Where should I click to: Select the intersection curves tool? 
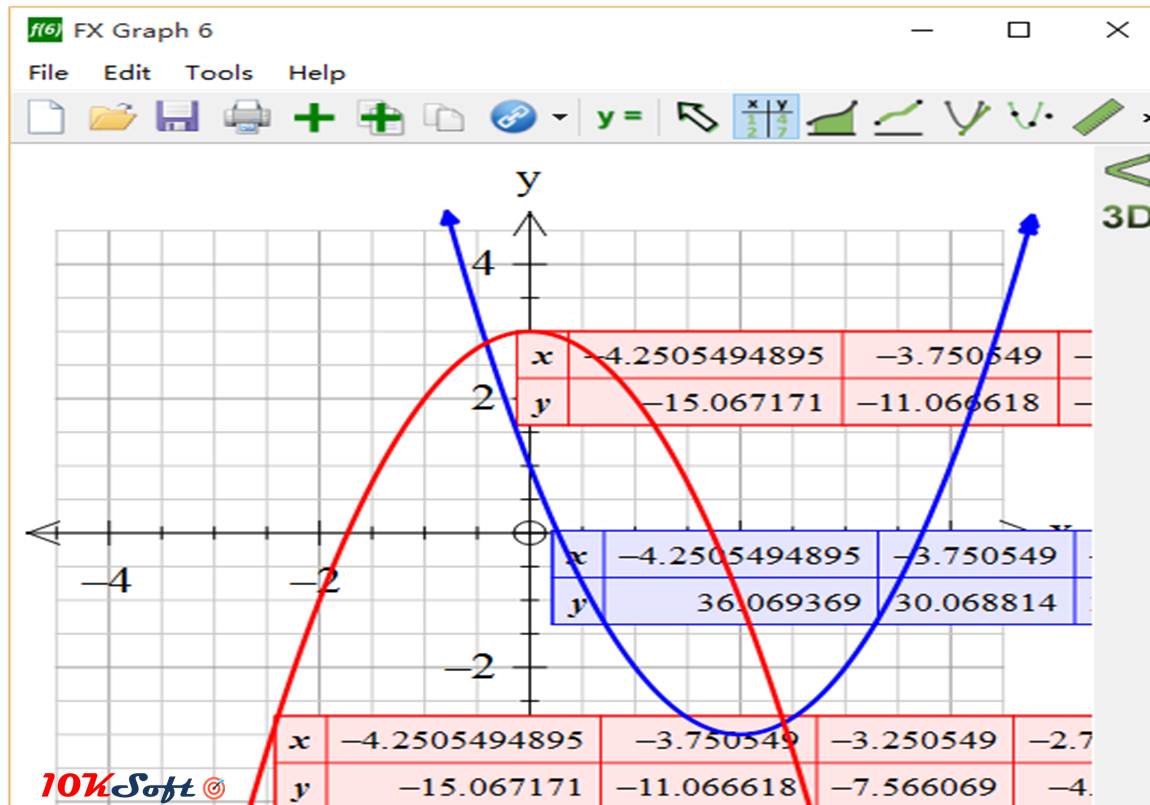[x=966, y=117]
